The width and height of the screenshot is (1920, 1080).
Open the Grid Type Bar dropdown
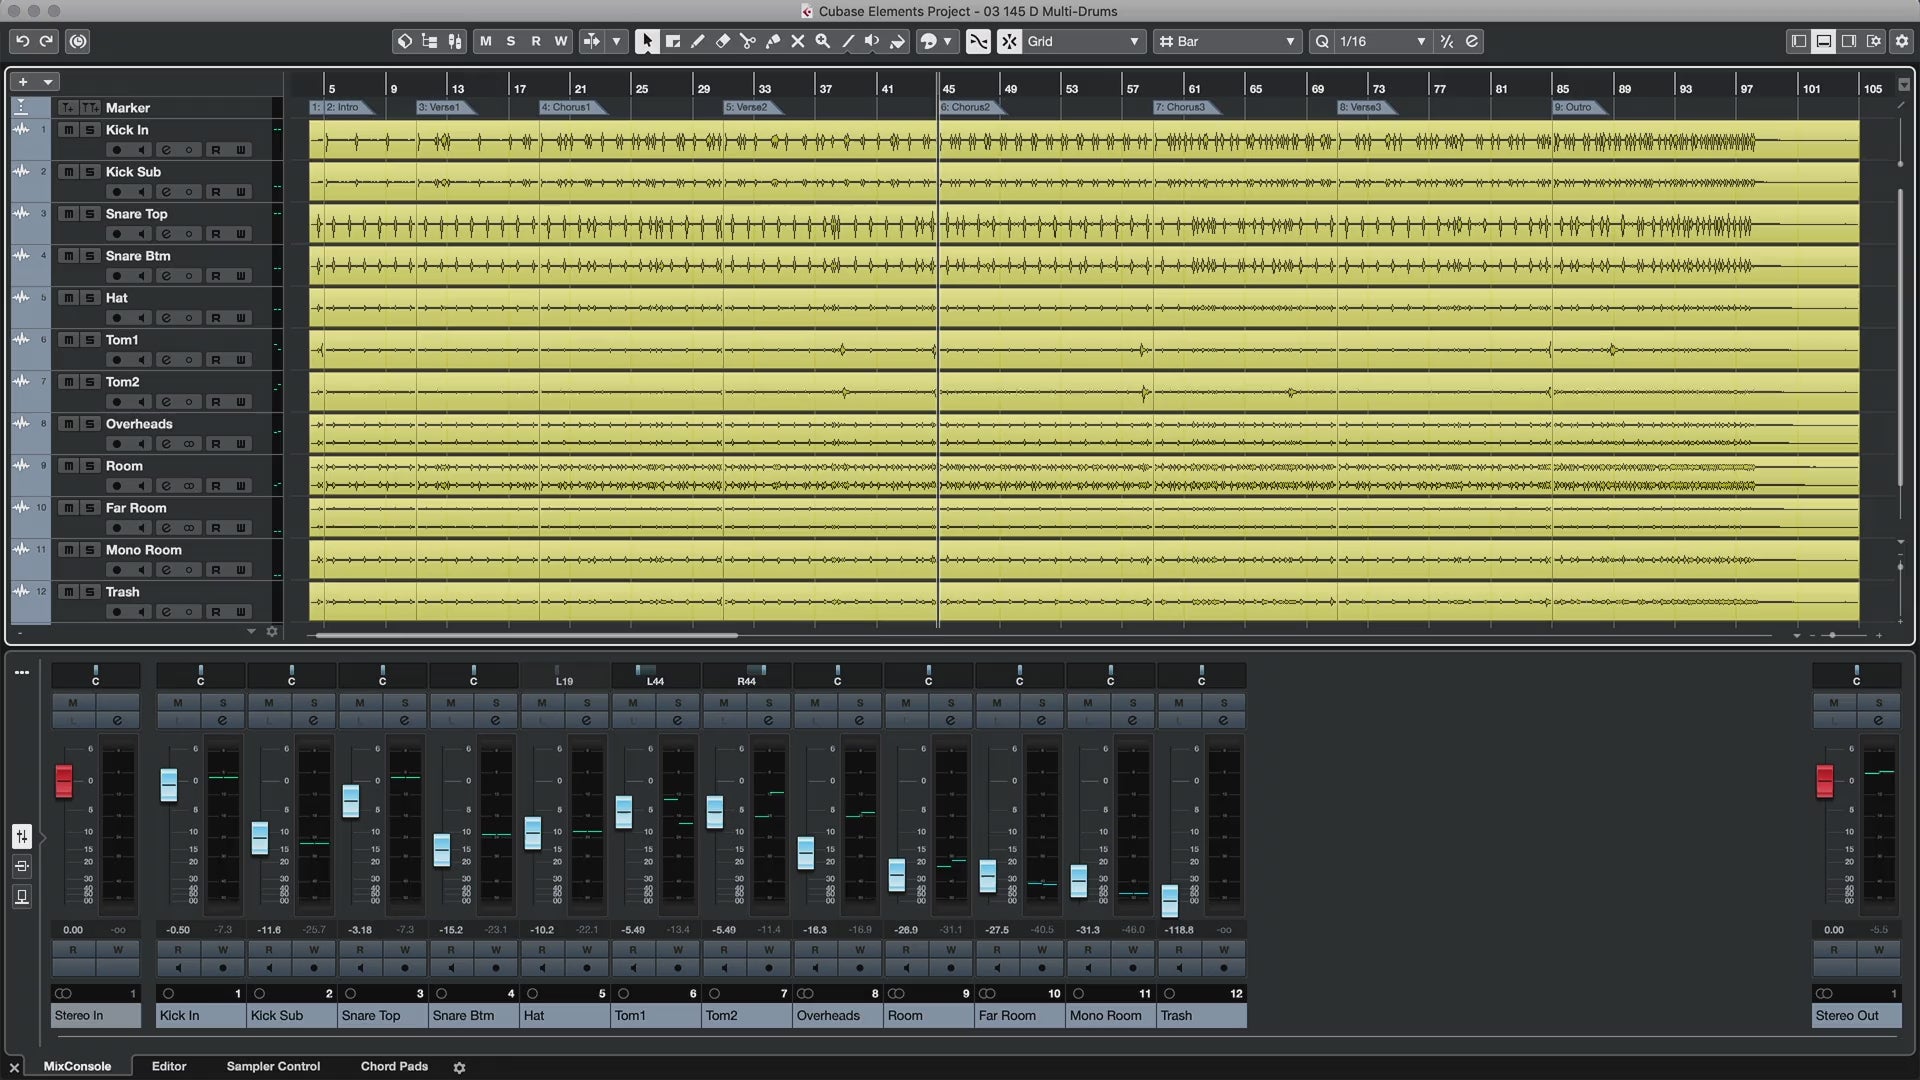pos(1227,41)
